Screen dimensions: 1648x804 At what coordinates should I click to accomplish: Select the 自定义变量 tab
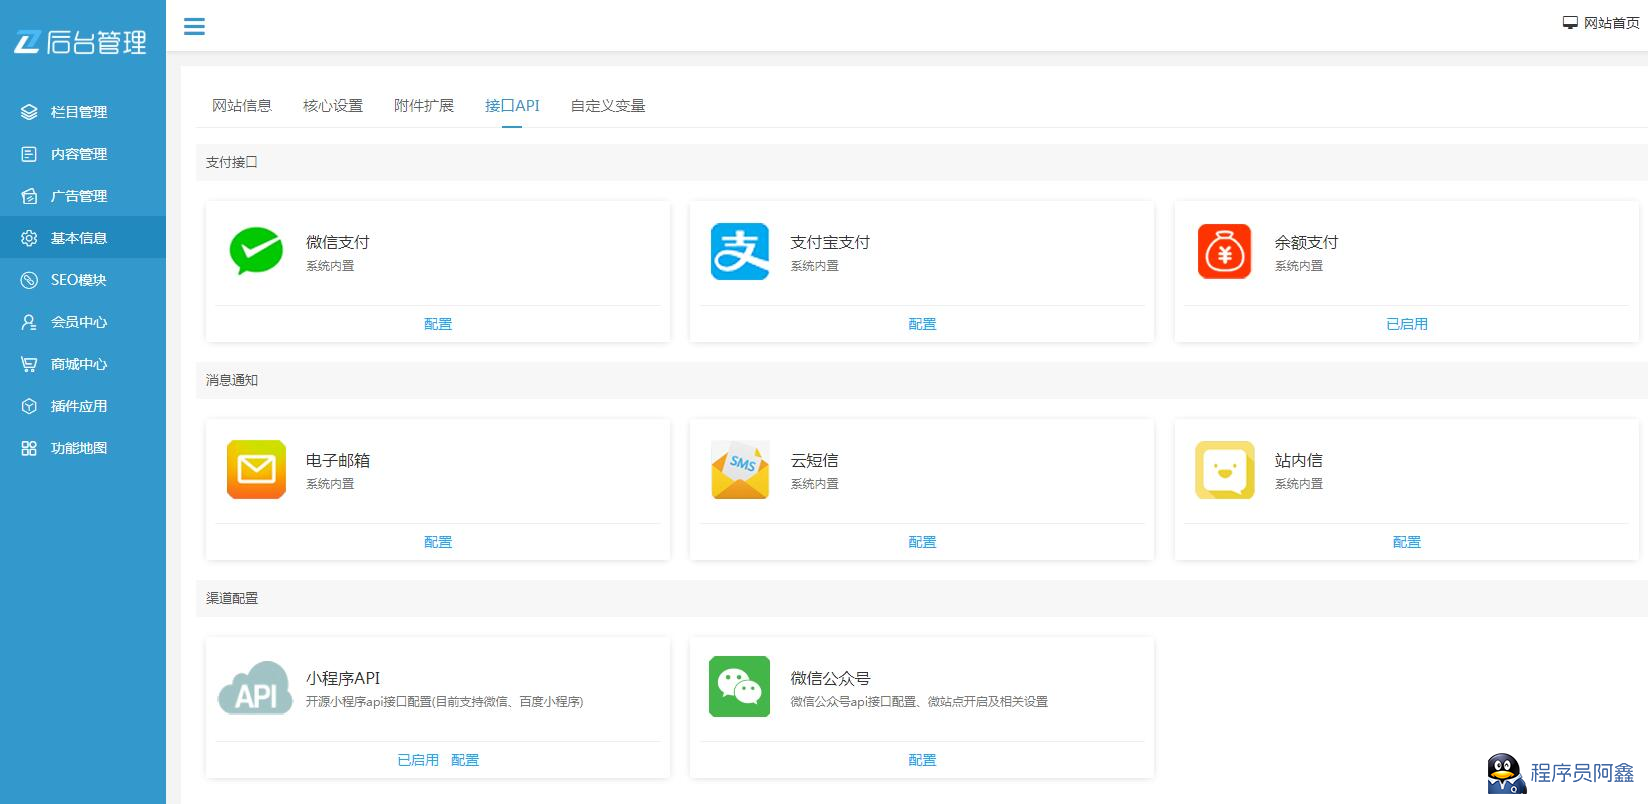(608, 106)
